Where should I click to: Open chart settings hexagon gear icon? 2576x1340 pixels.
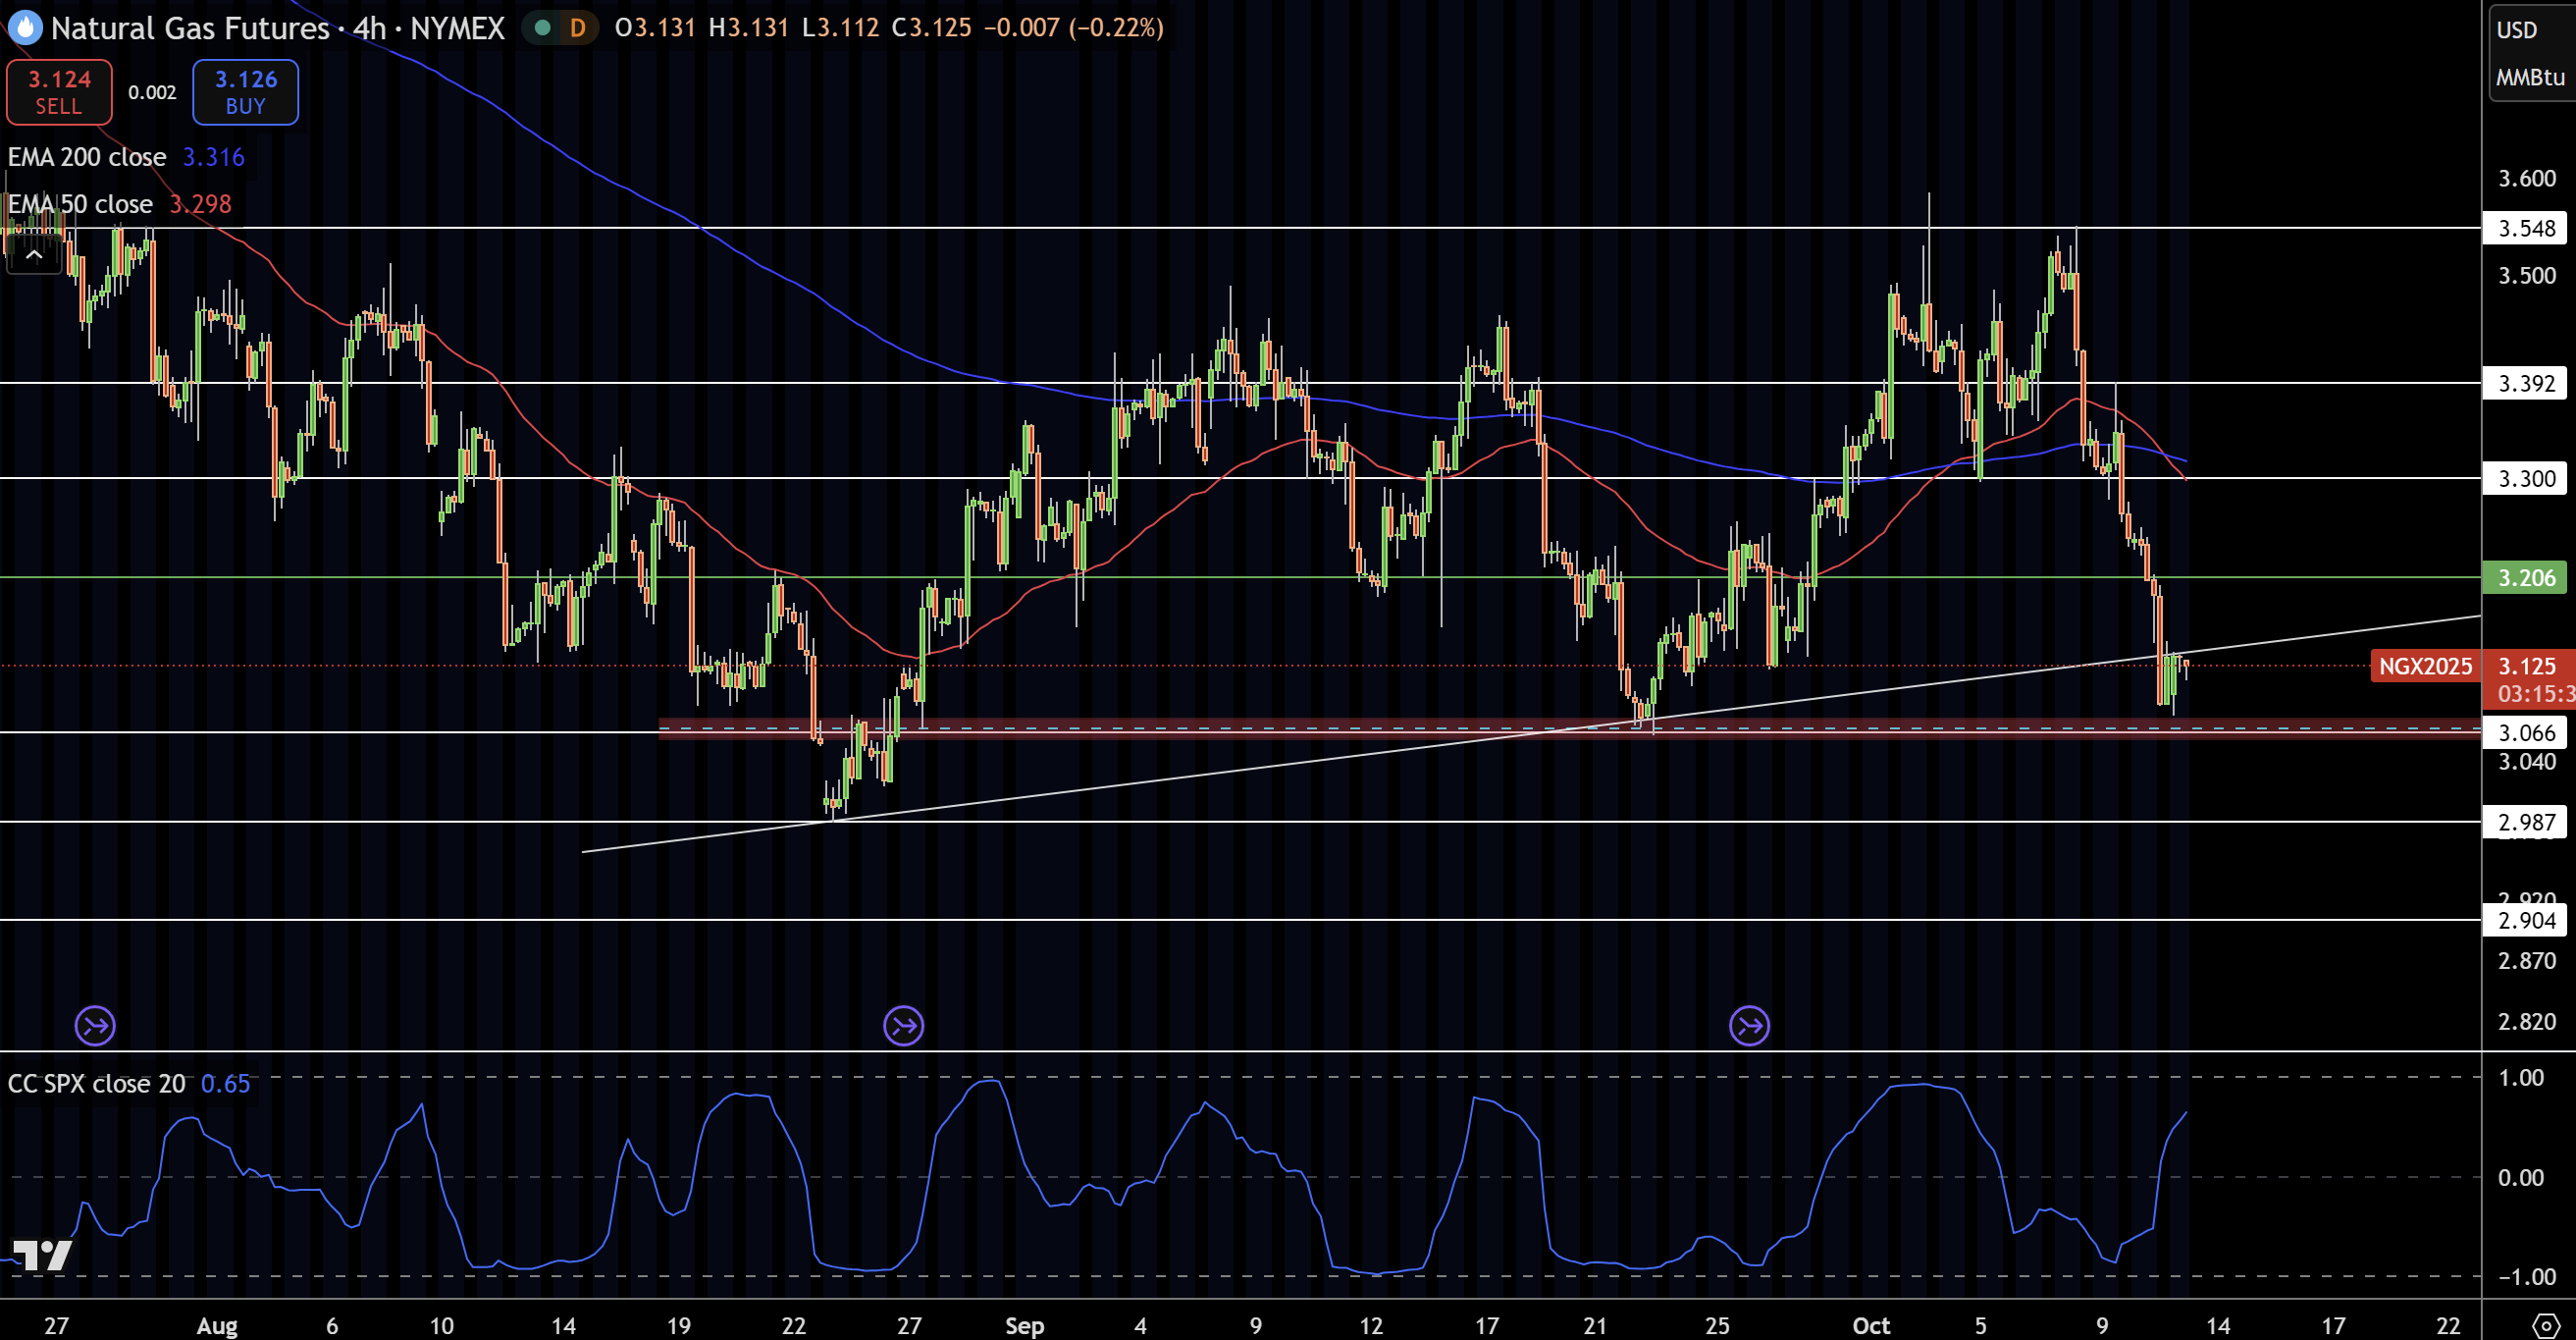(2545, 1326)
